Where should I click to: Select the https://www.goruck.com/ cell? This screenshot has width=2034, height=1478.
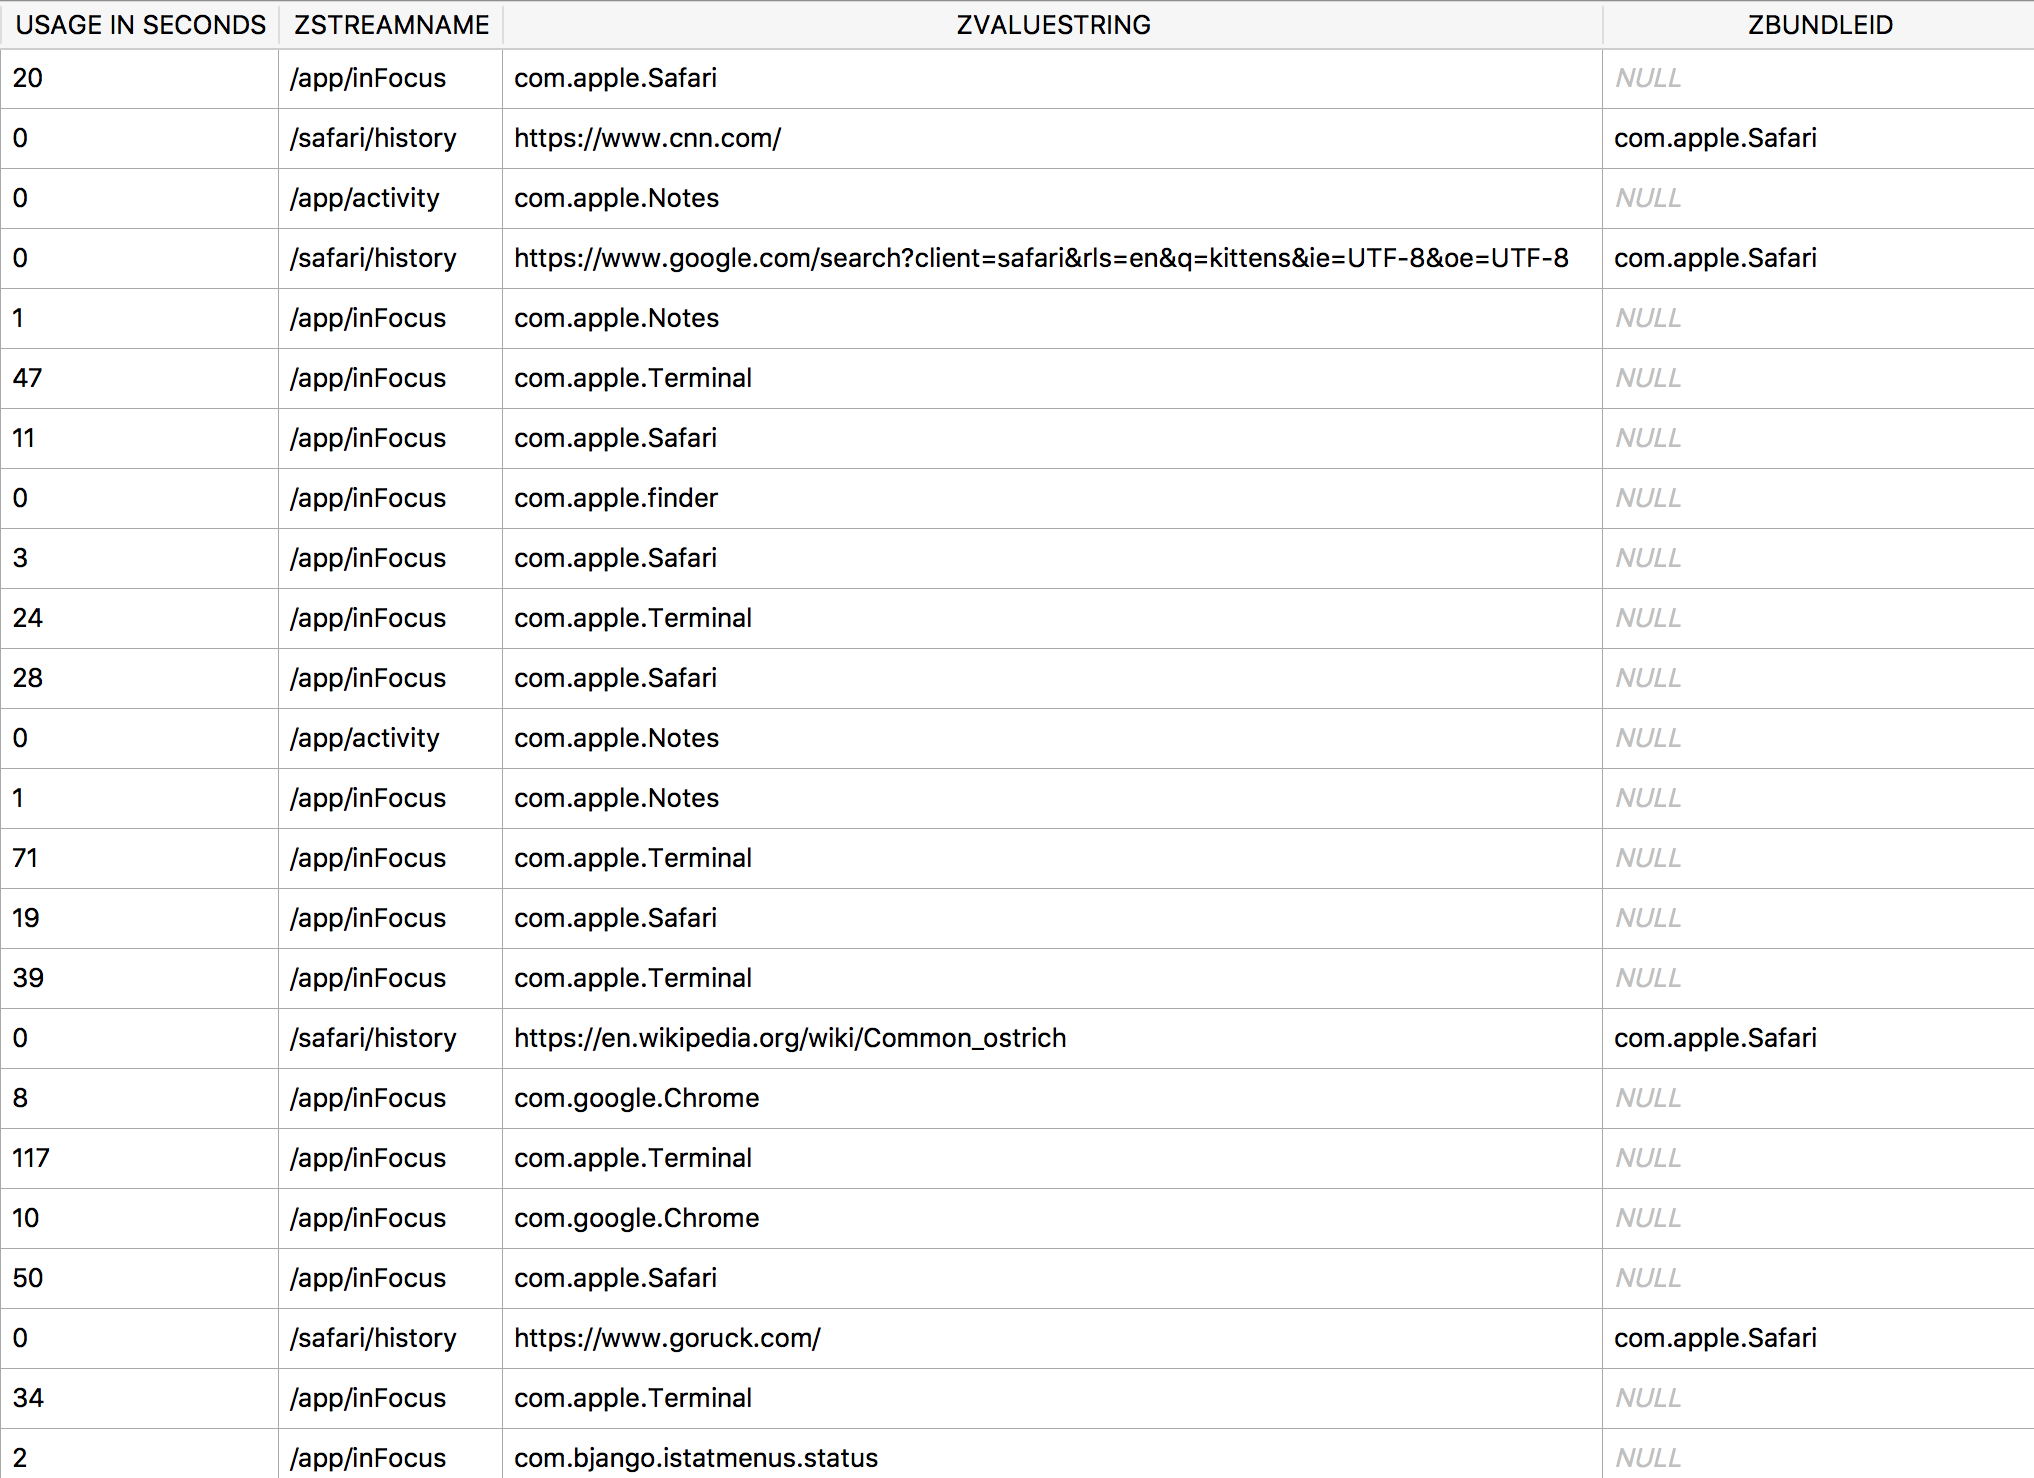(x=666, y=1338)
